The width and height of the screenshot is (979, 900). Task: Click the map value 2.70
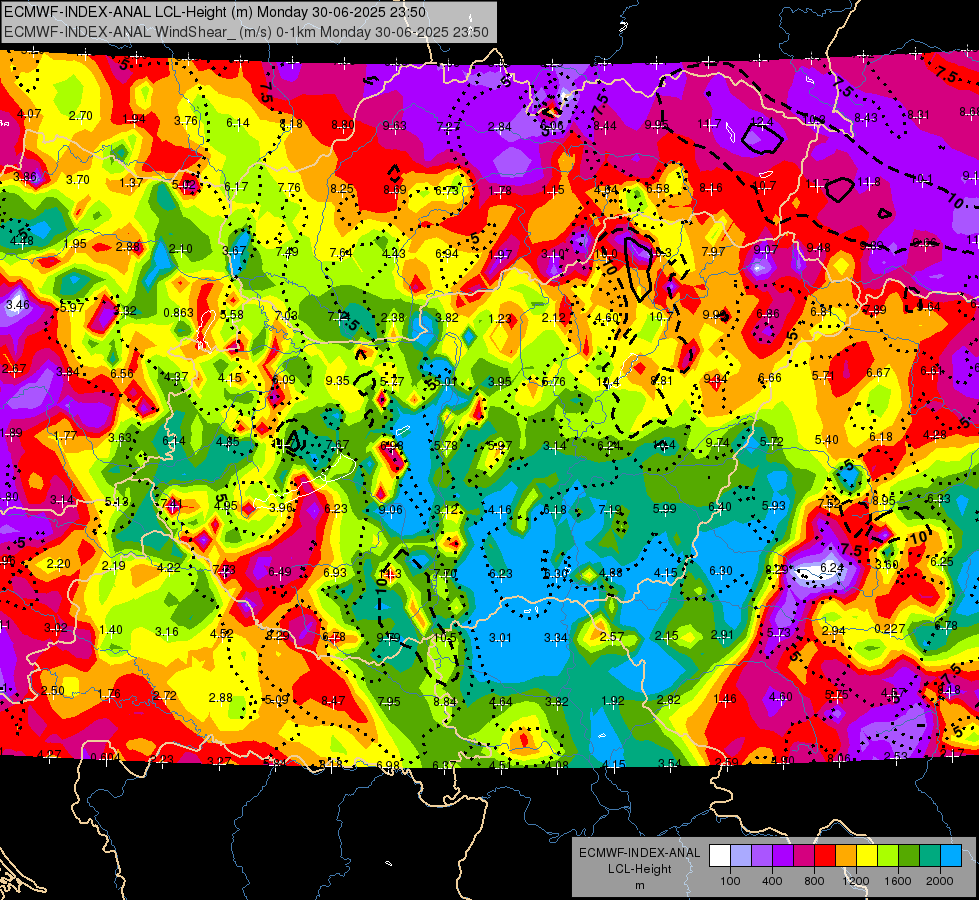click(x=81, y=116)
